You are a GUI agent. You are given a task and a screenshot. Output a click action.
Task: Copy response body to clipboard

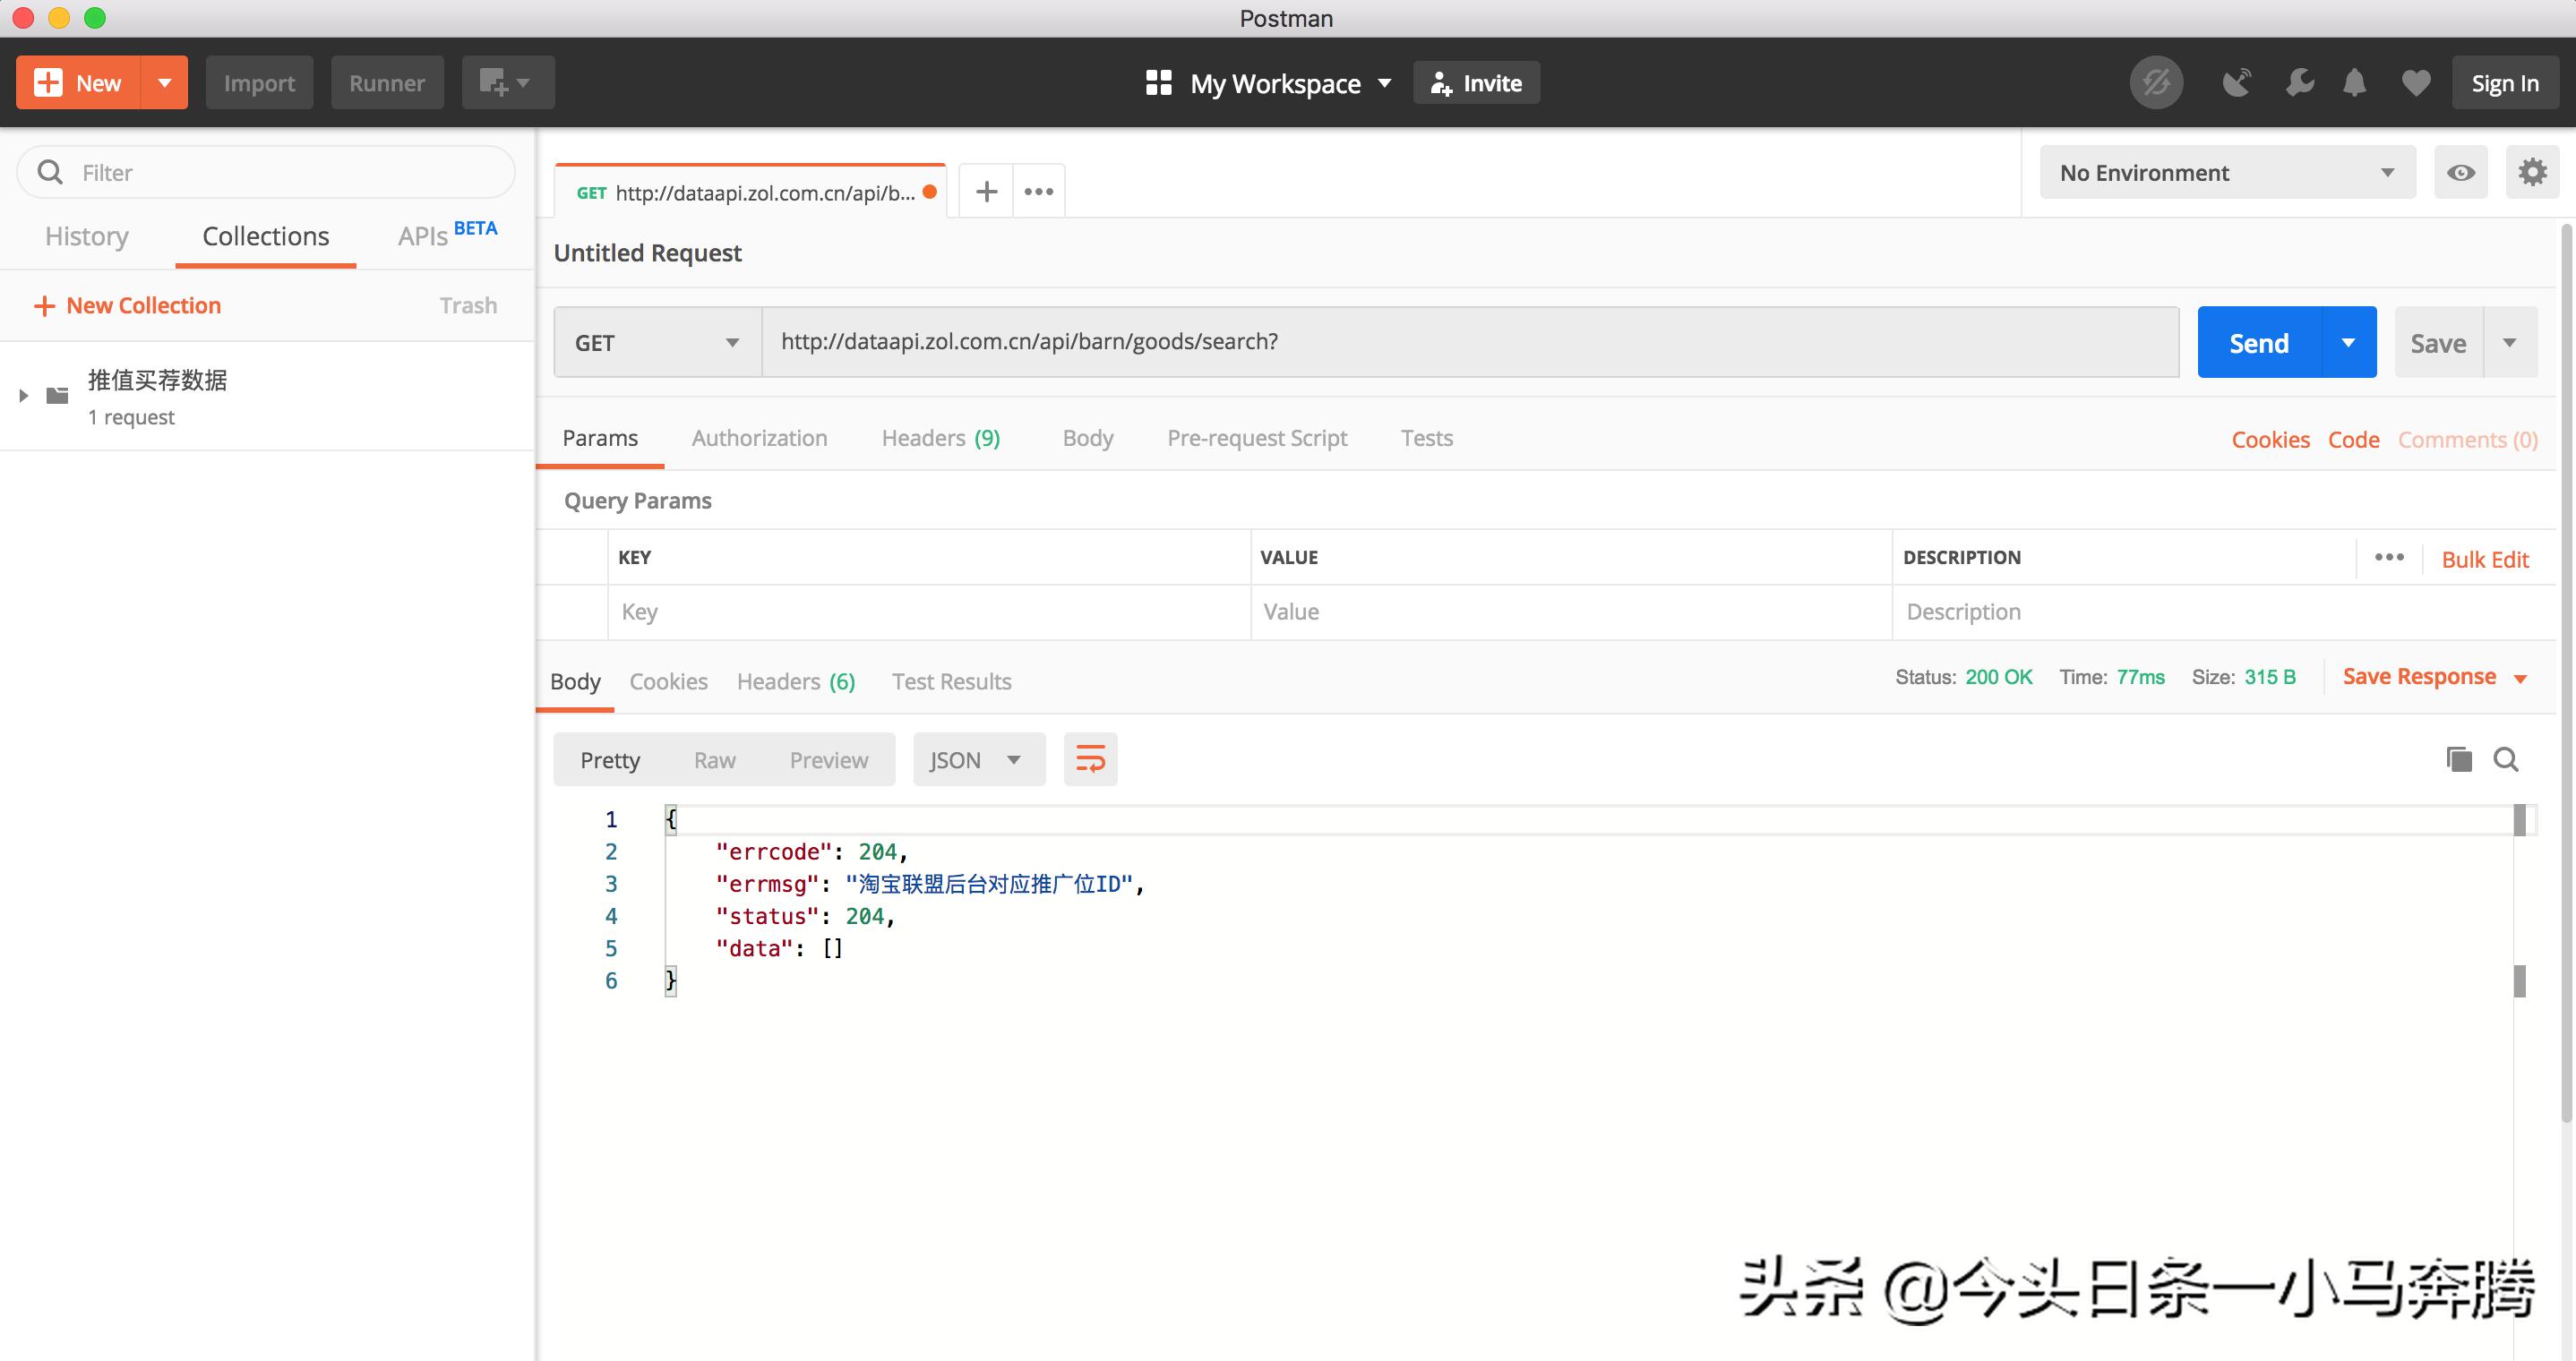coord(2459,760)
